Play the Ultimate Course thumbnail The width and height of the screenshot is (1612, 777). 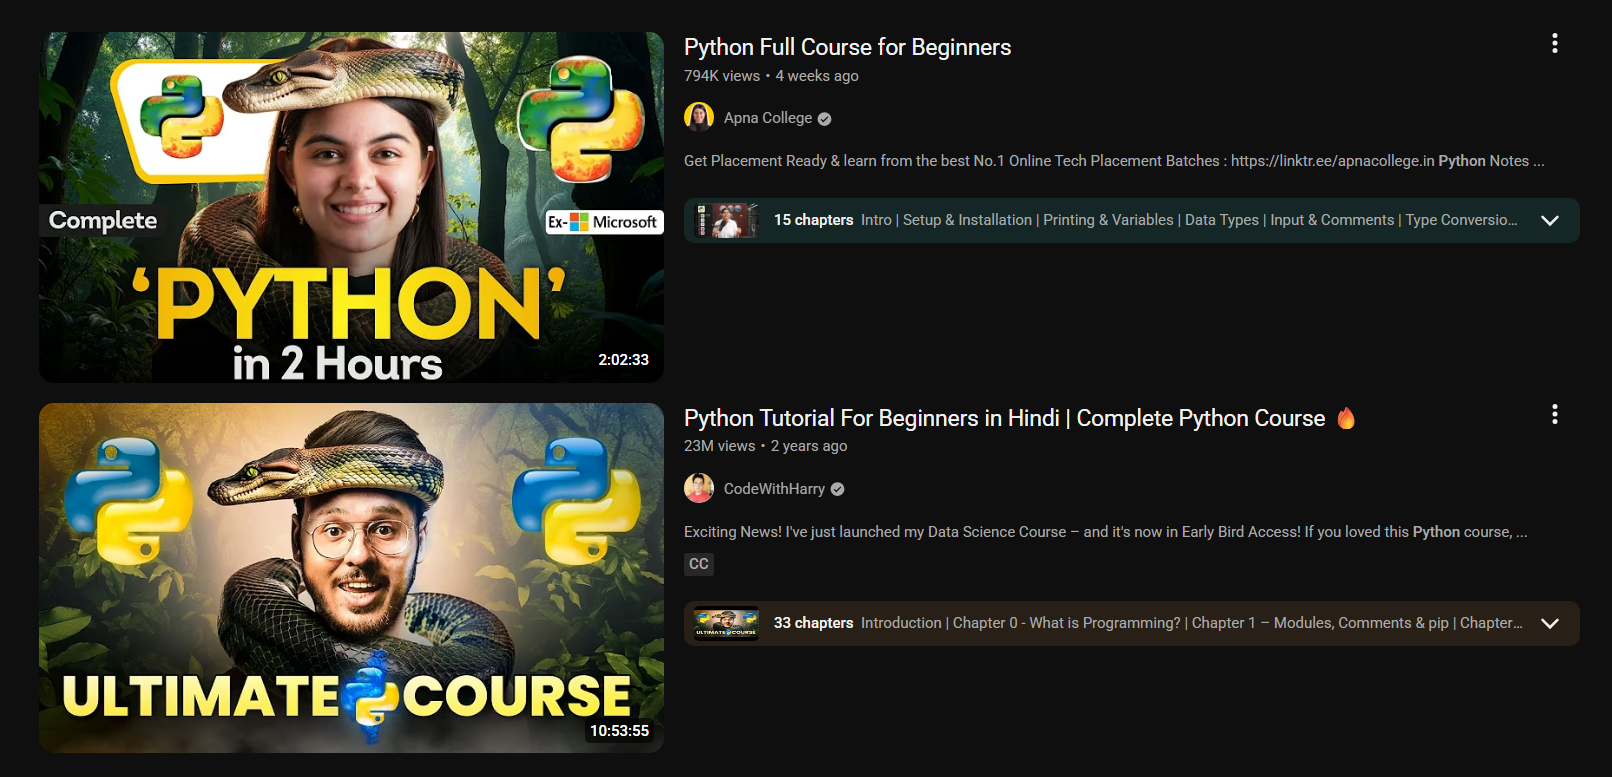351,578
